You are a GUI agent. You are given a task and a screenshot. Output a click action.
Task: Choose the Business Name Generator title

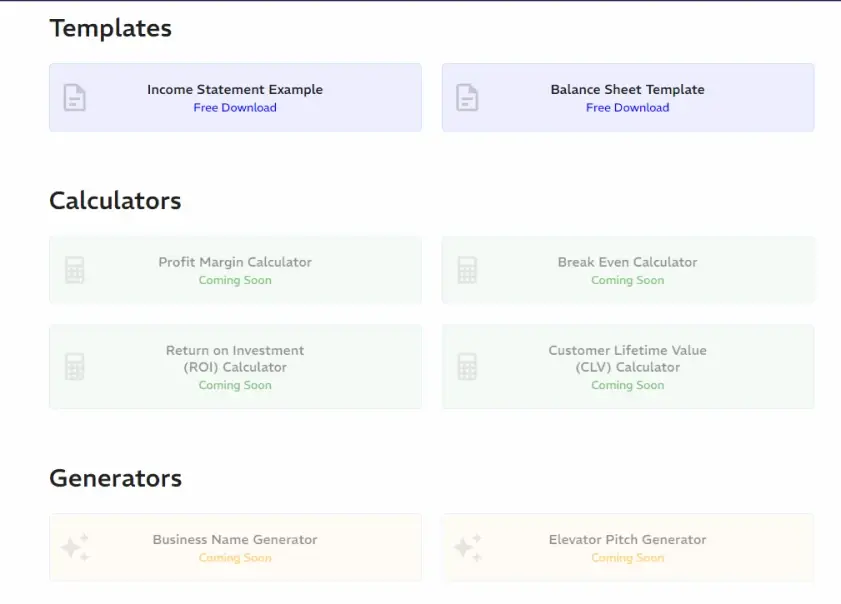(235, 539)
